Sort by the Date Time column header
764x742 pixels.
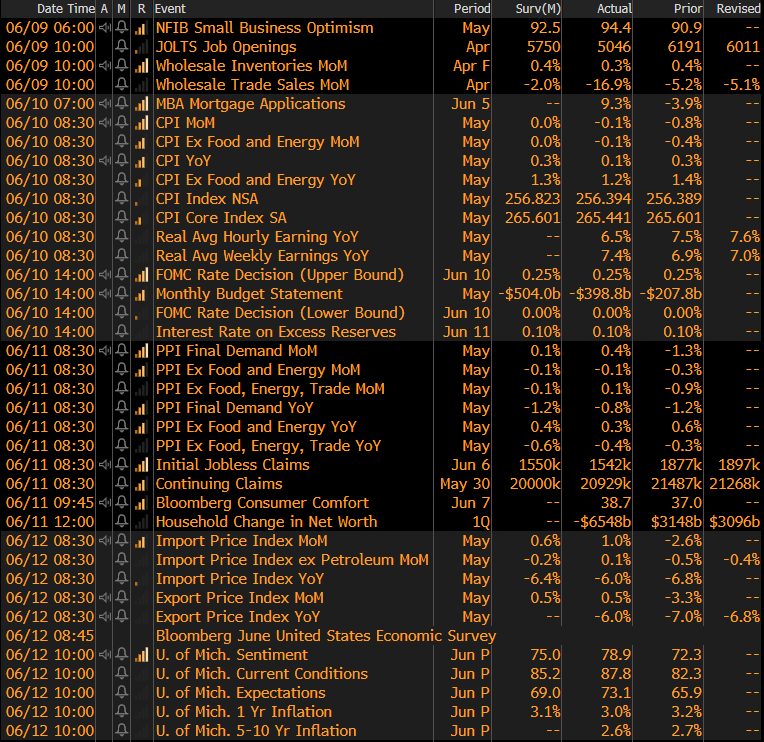pos(50,9)
